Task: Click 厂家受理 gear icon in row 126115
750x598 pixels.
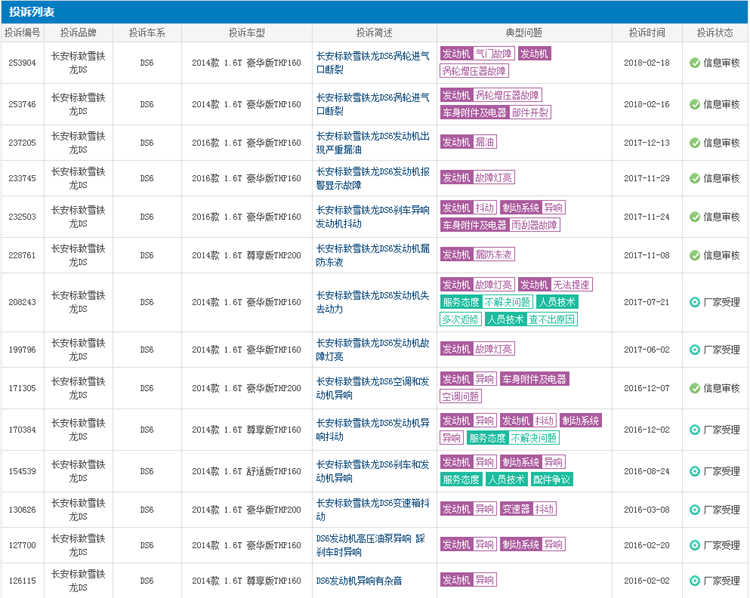Action: tap(695, 580)
